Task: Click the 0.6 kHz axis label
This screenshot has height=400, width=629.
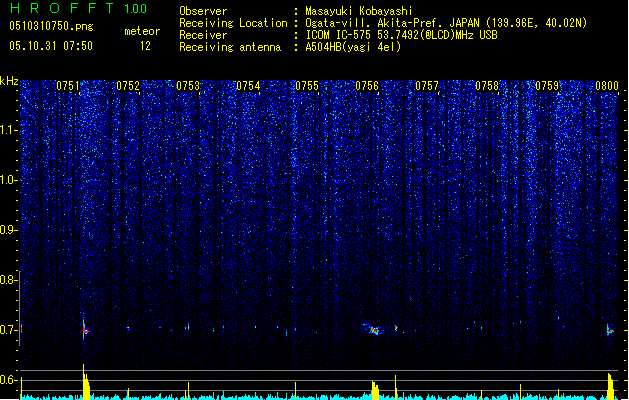Action: pyautogui.click(x=7, y=380)
